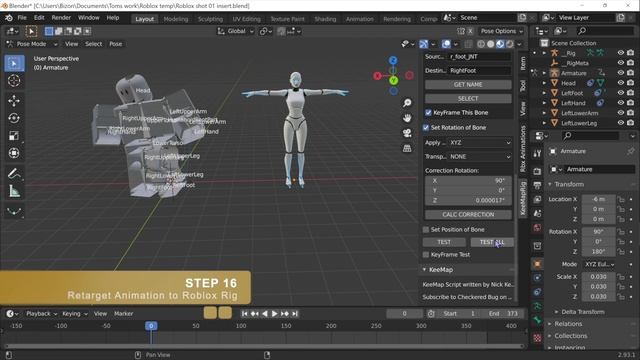Toggle visibility of _Rig in outliner
Screen dimensions: 640x360
point(620,53)
